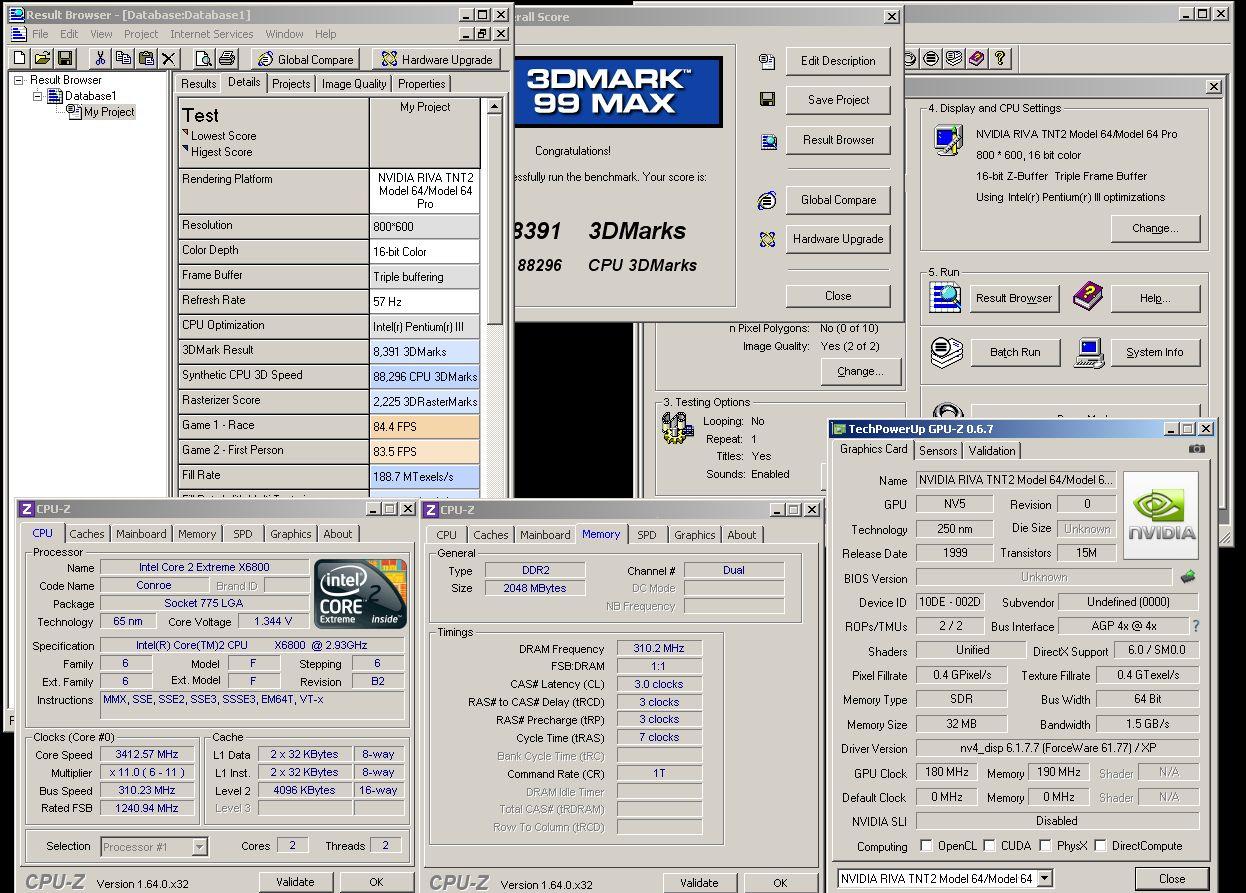Viewport: 1246px width, 893px height.
Task: Click the Global Compare globe icon in score dialog
Action: pos(767,200)
